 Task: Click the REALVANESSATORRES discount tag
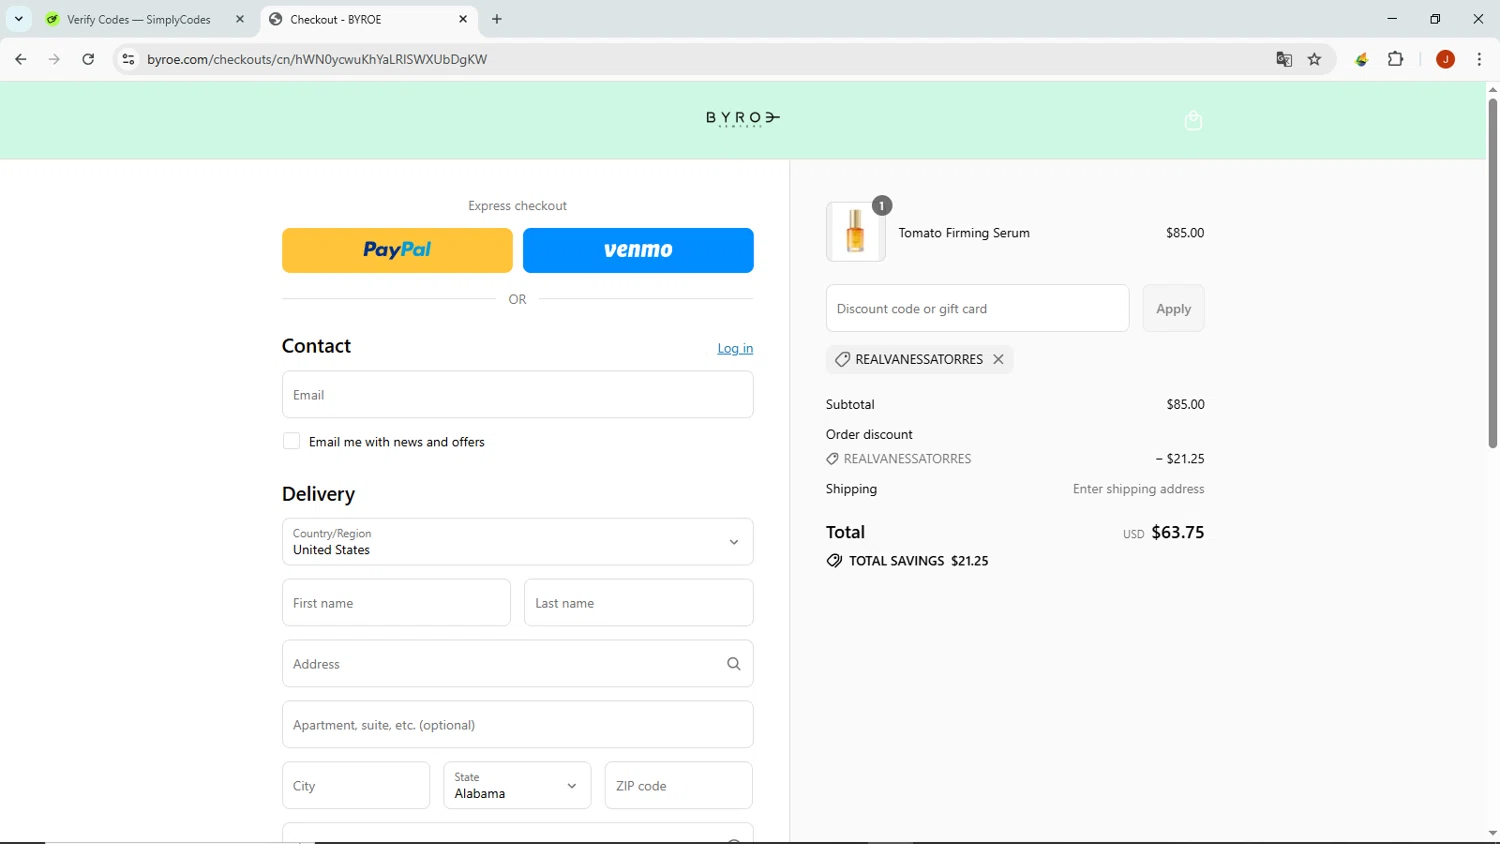point(919,359)
